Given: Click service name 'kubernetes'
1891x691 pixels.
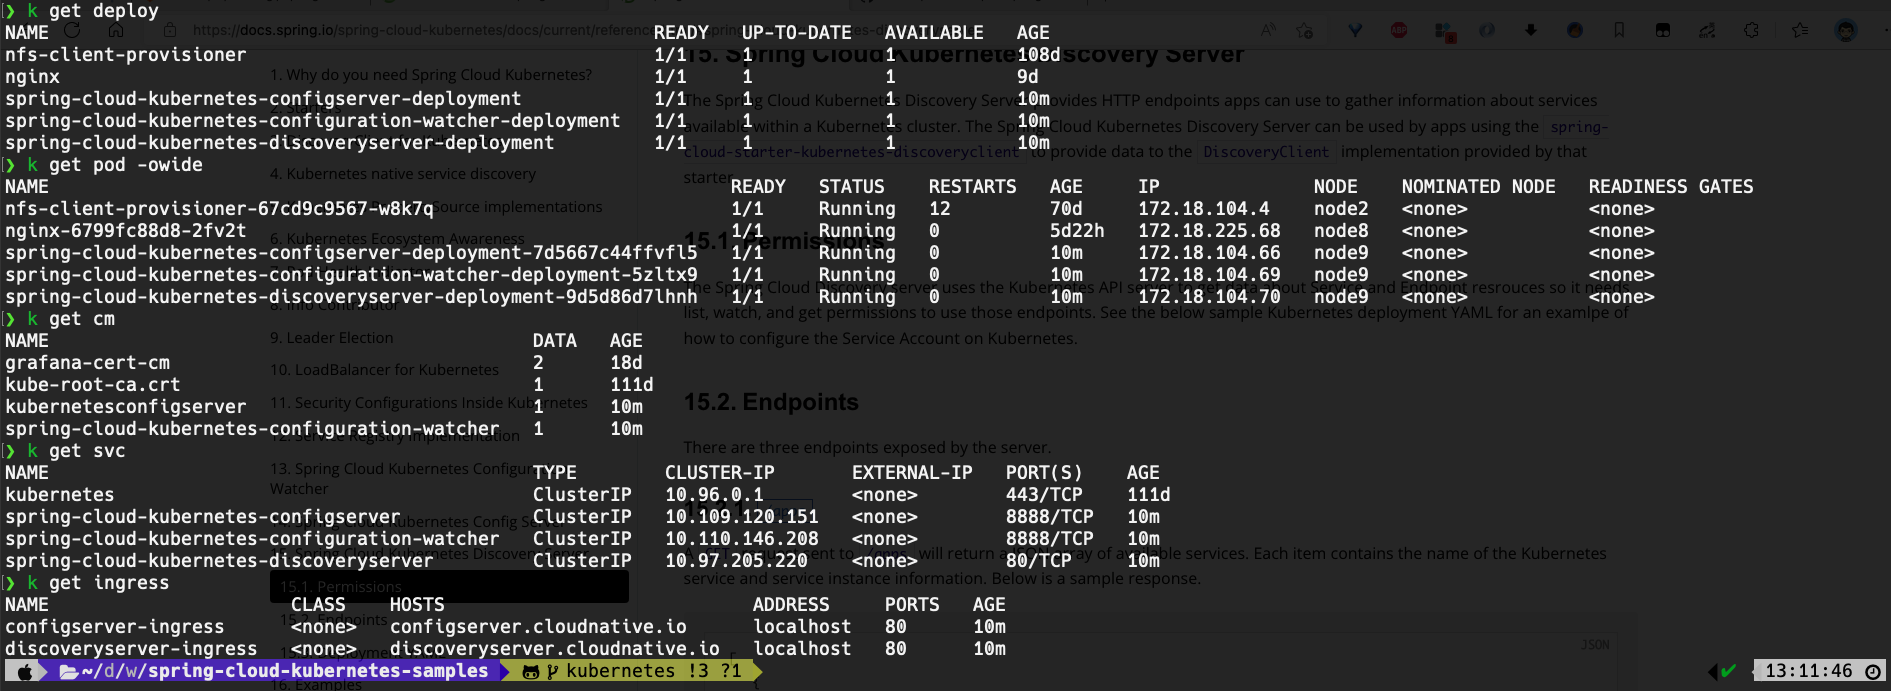Looking at the screenshot, I should [59, 495].
